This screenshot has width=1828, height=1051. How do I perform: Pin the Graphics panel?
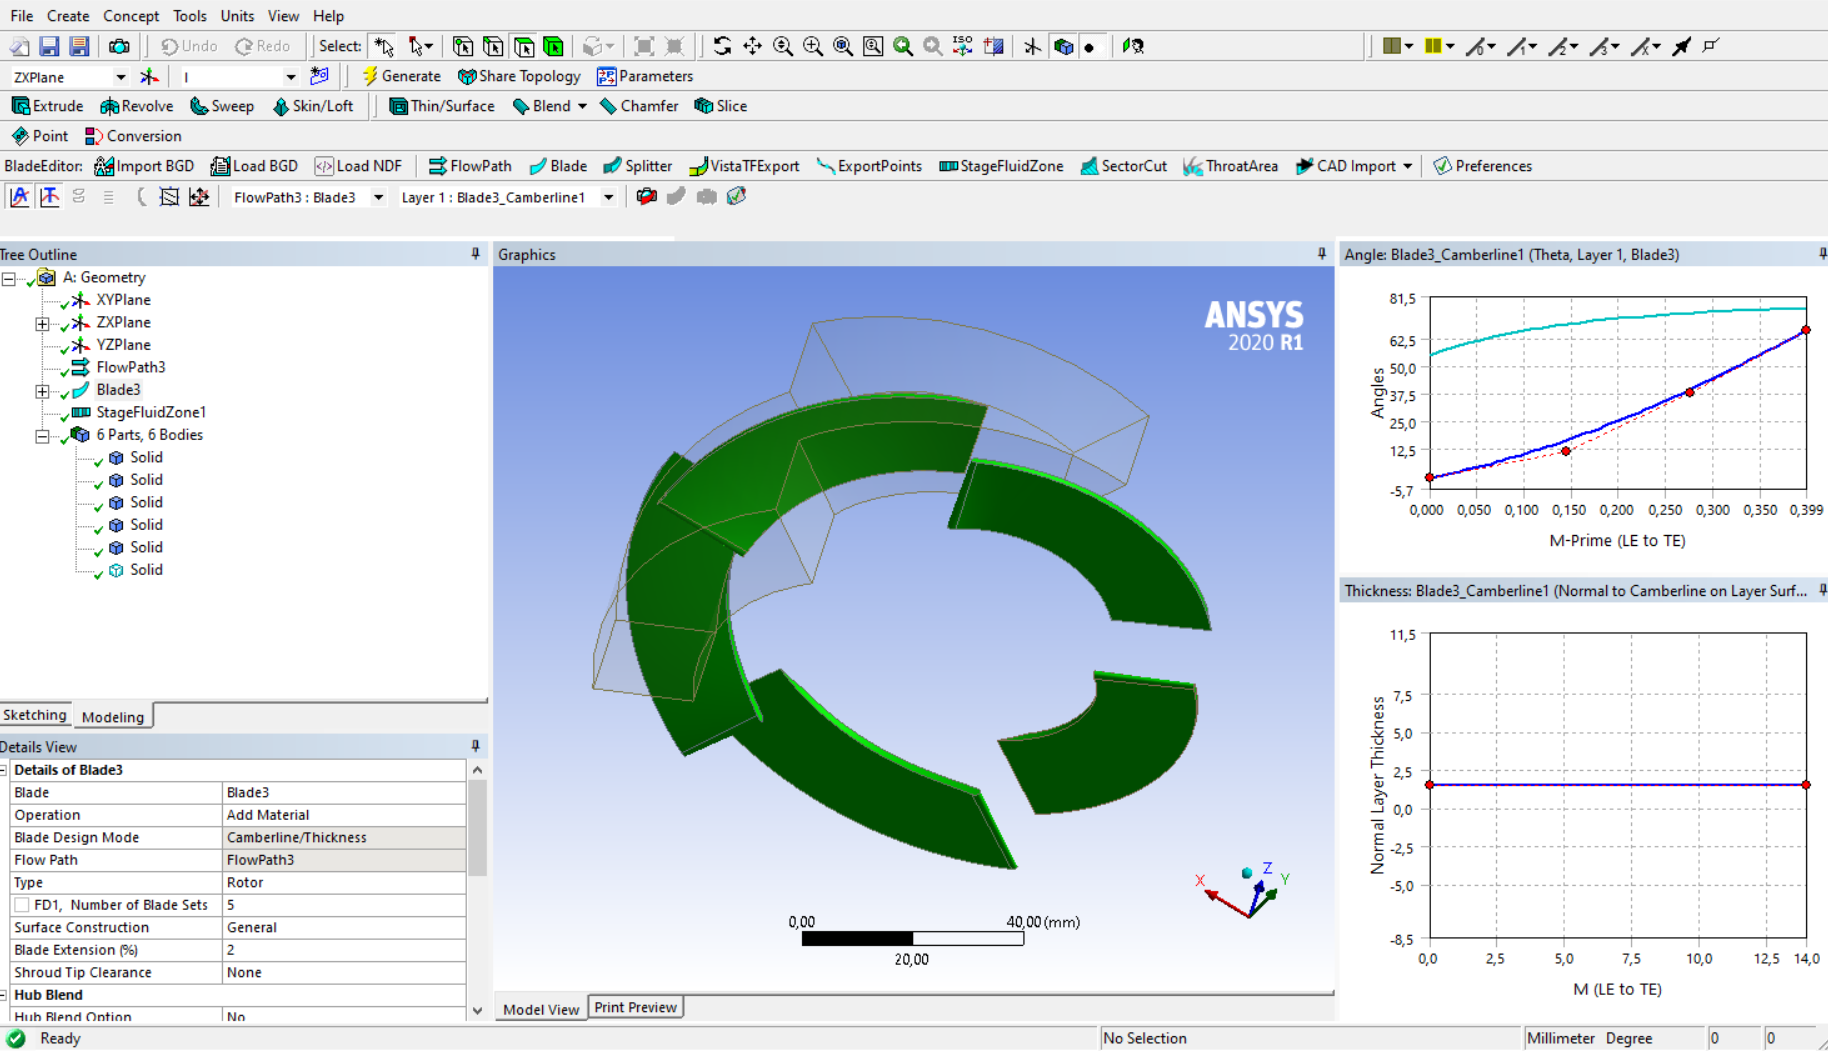click(x=1321, y=254)
